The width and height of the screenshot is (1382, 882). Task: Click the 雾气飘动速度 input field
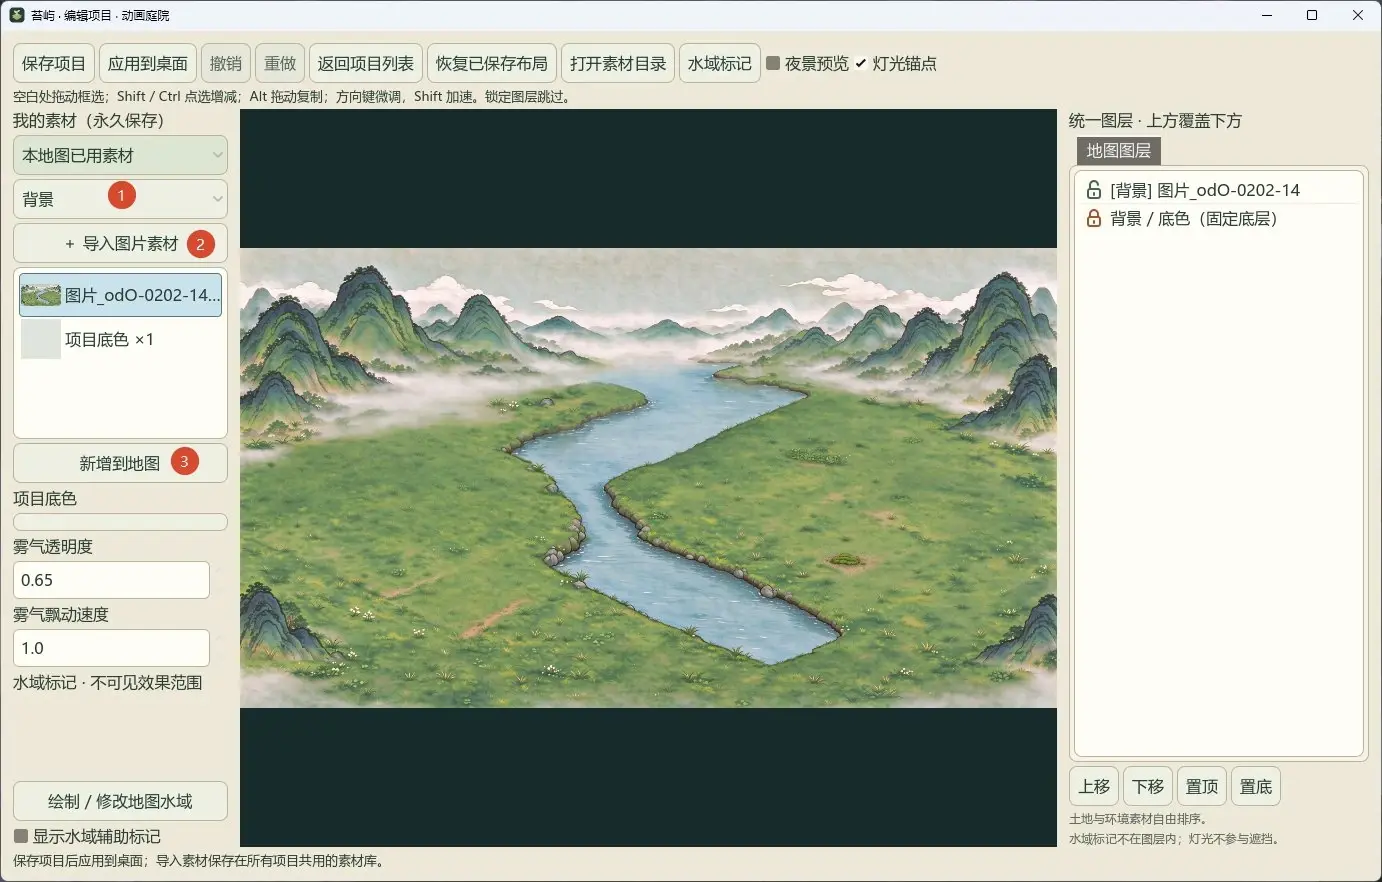[111, 648]
